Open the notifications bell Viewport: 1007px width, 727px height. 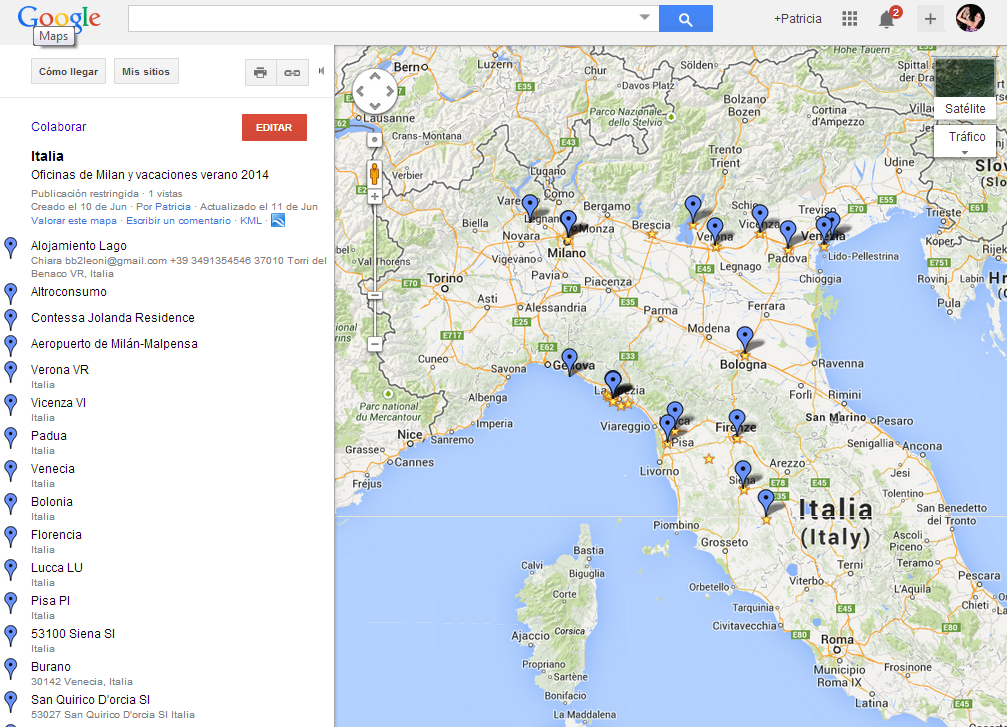tap(886, 19)
